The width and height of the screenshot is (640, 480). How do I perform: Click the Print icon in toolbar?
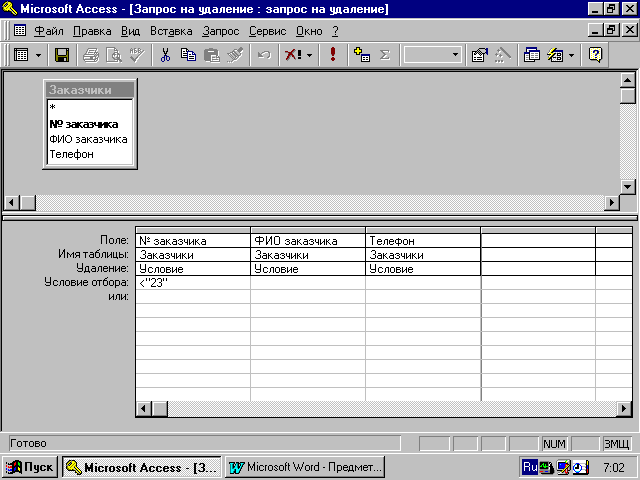91,55
